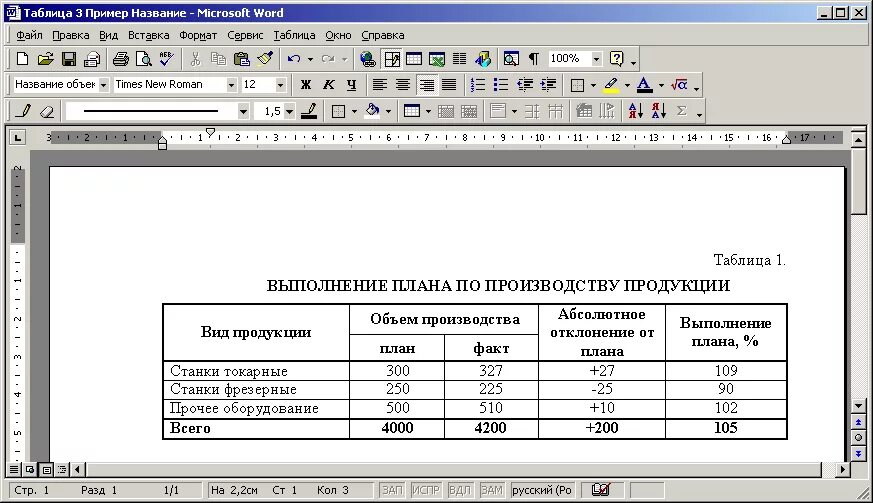
Task: Click the ЗАП status bar indicator
Action: 392,490
